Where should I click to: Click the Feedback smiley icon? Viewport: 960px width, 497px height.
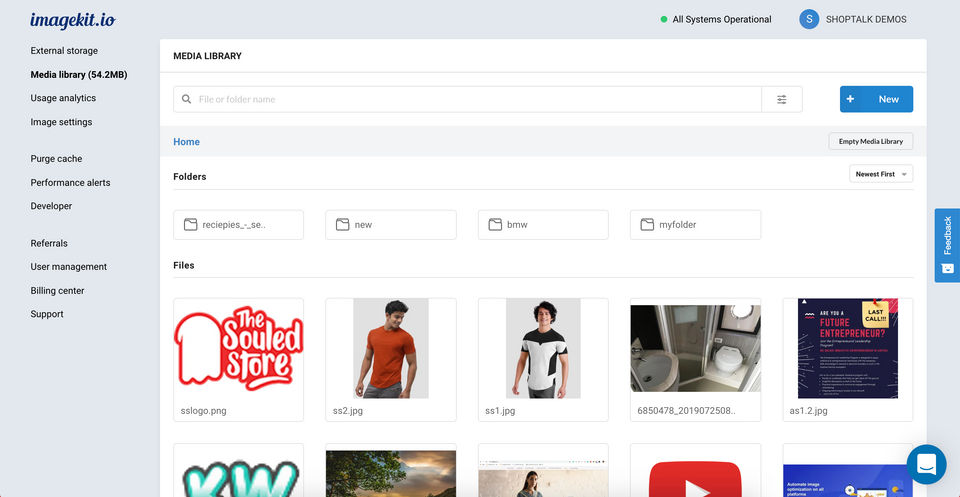click(x=947, y=268)
